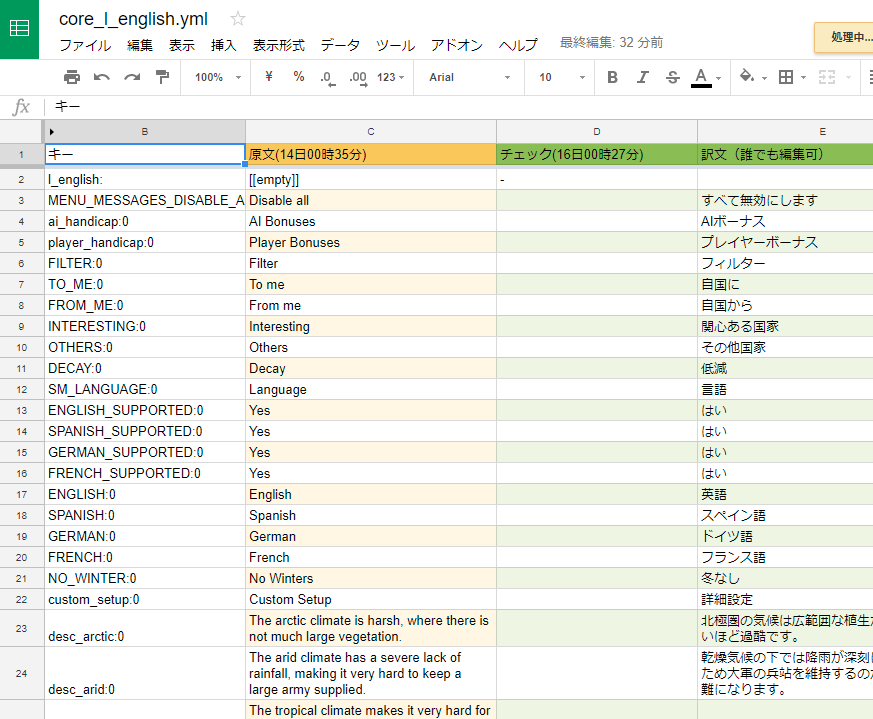This screenshot has height=719, width=873.
Task: Click the merge cells icon
Action: click(827, 77)
